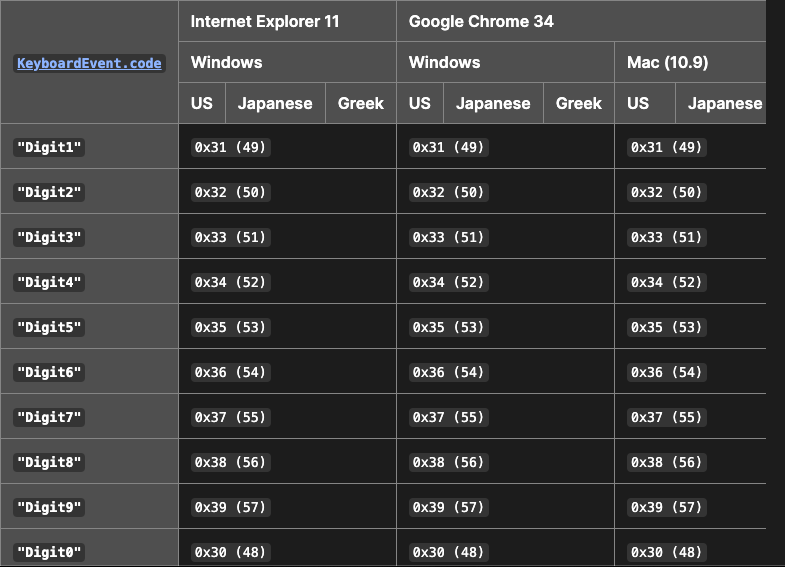785x567 pixels.
Task: Click 0x33 (51) in Chrome Windows column
Action: pyautogui.click(x=449, y=238)
